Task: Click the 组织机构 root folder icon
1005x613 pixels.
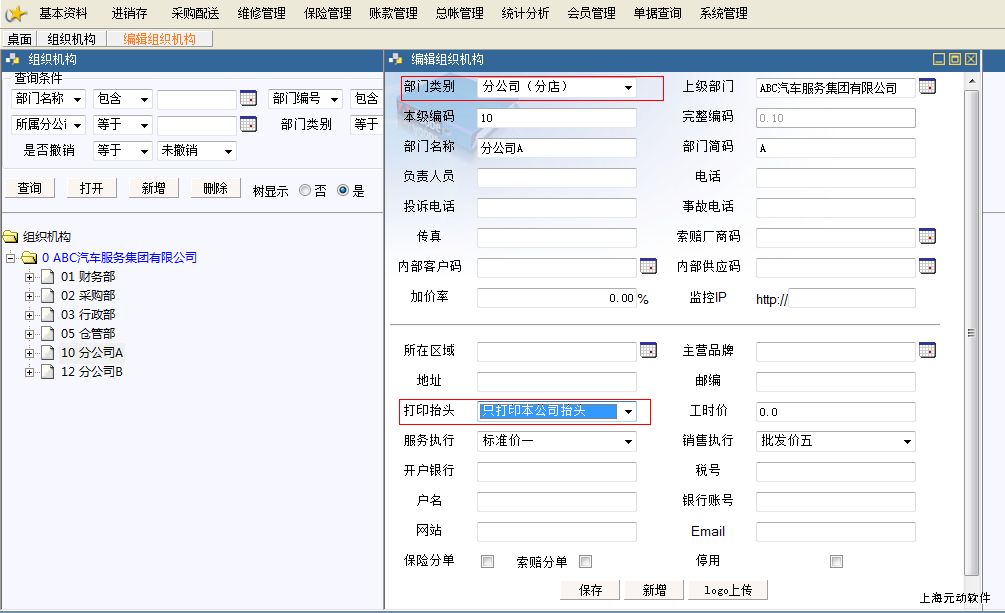Action: pos(11,237)
